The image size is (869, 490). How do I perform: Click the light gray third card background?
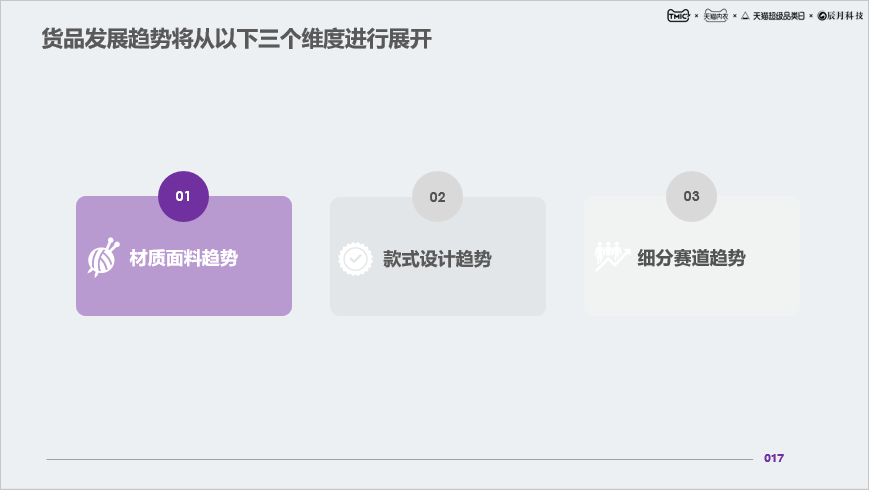point(691,294)
